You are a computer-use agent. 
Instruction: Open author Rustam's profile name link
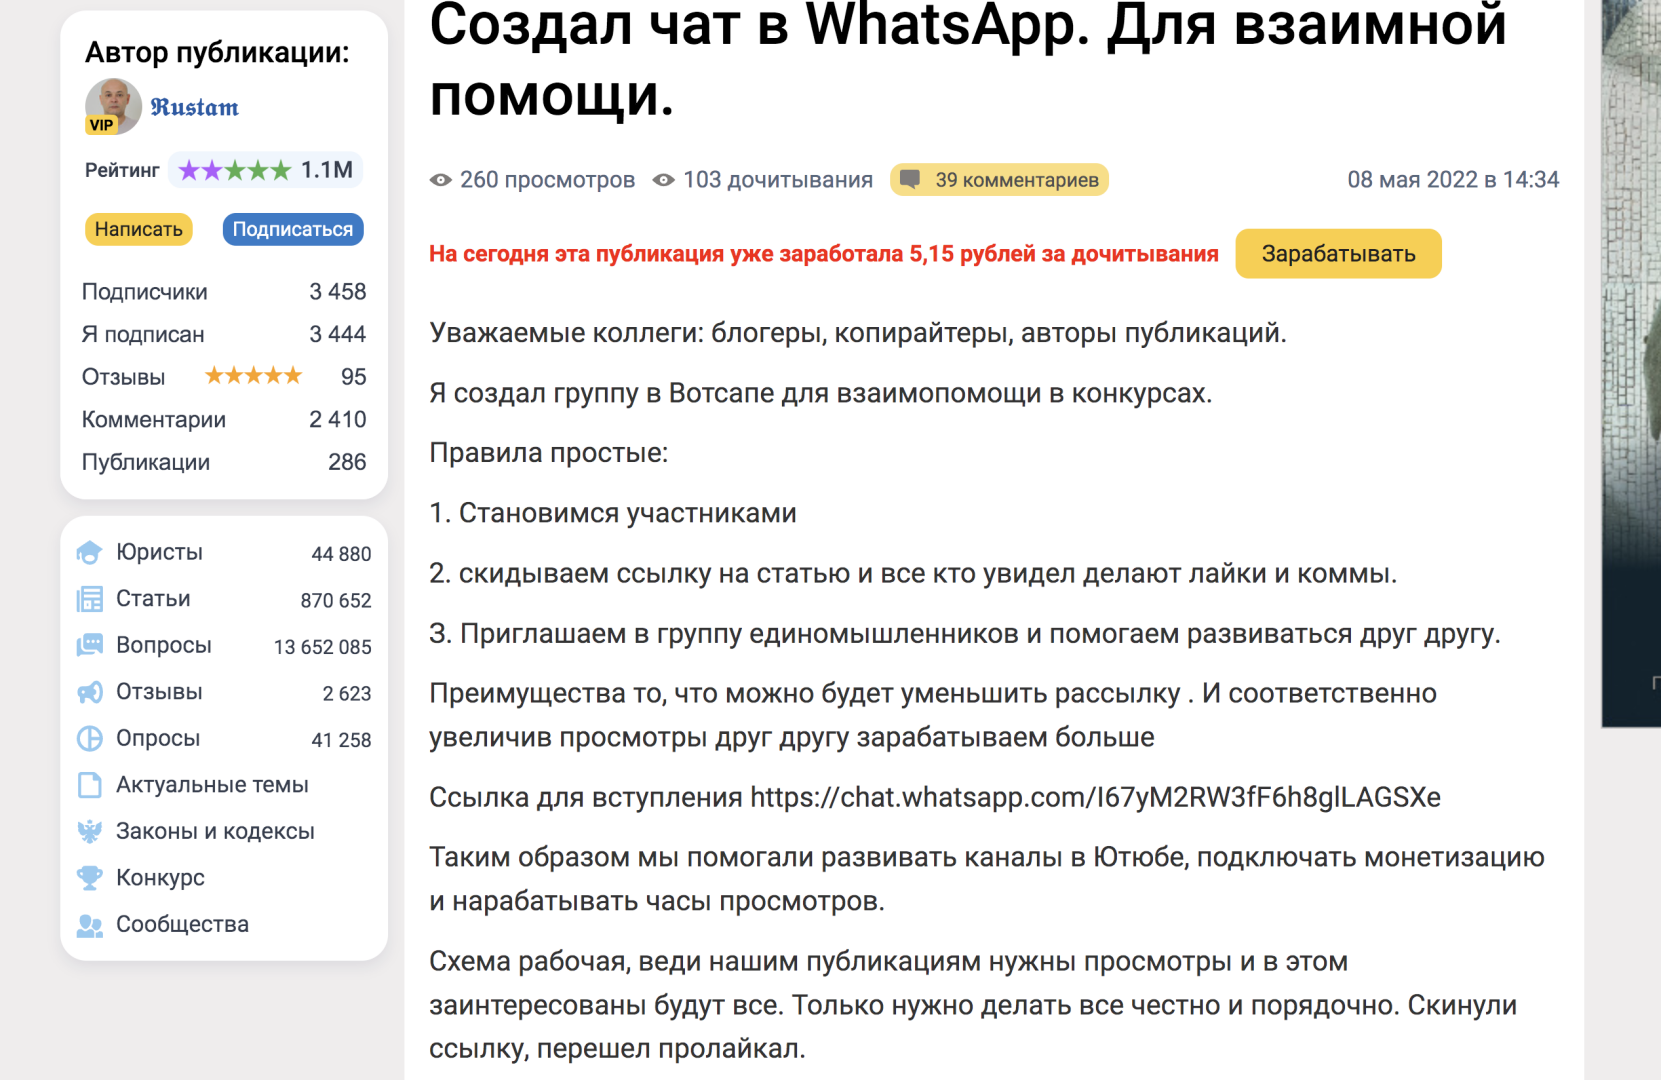tap(194, 107)
